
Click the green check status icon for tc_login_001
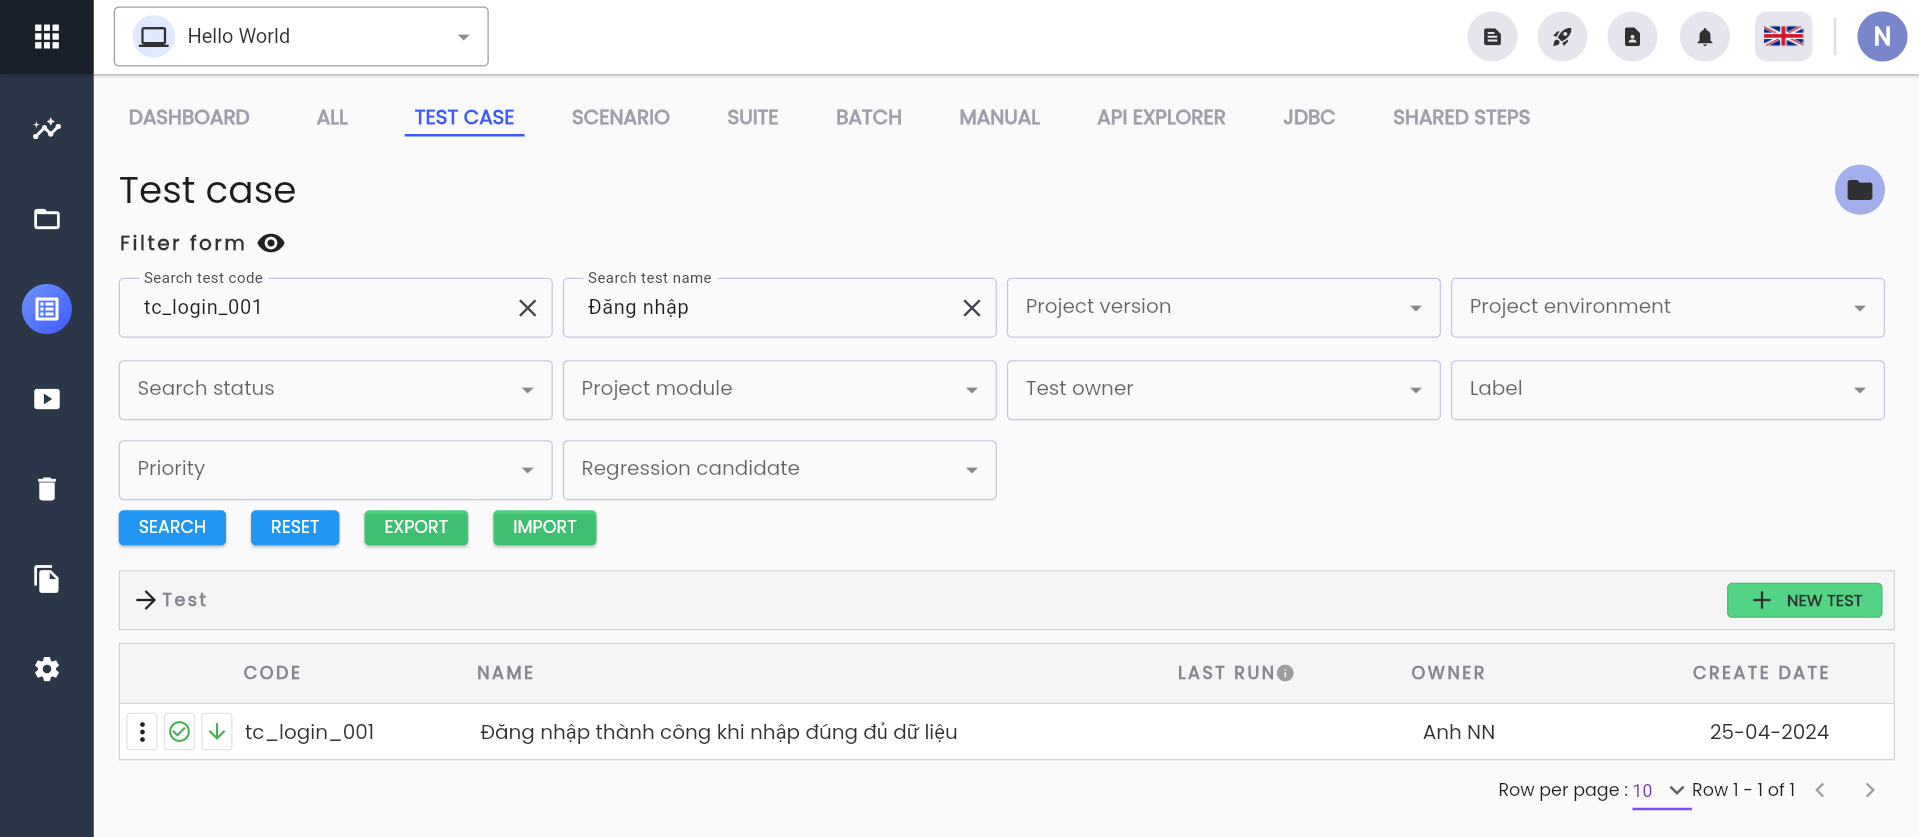179,732
